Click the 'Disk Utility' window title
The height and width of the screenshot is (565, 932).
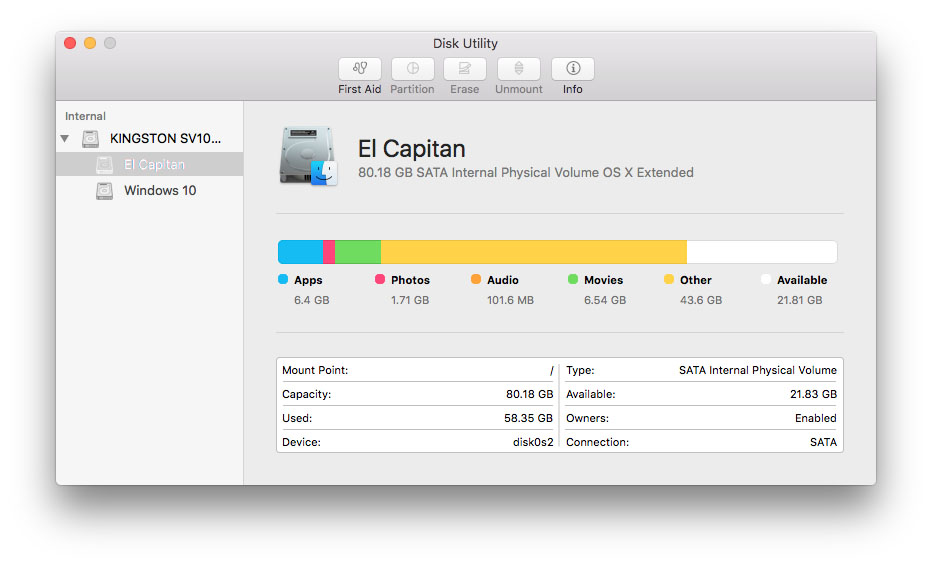[465, 43]
